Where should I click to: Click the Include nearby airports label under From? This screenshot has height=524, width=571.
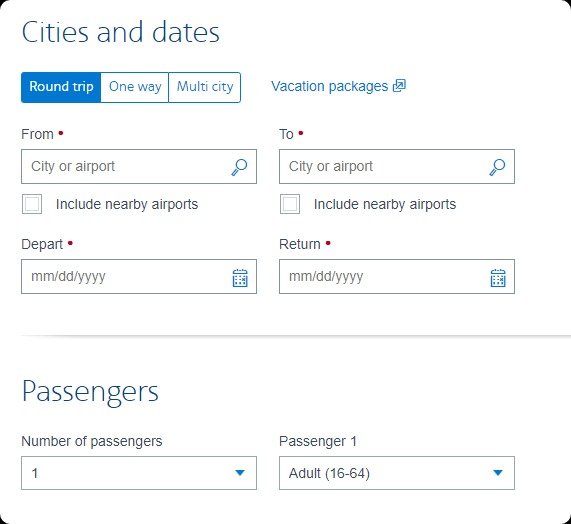(127, 204)
